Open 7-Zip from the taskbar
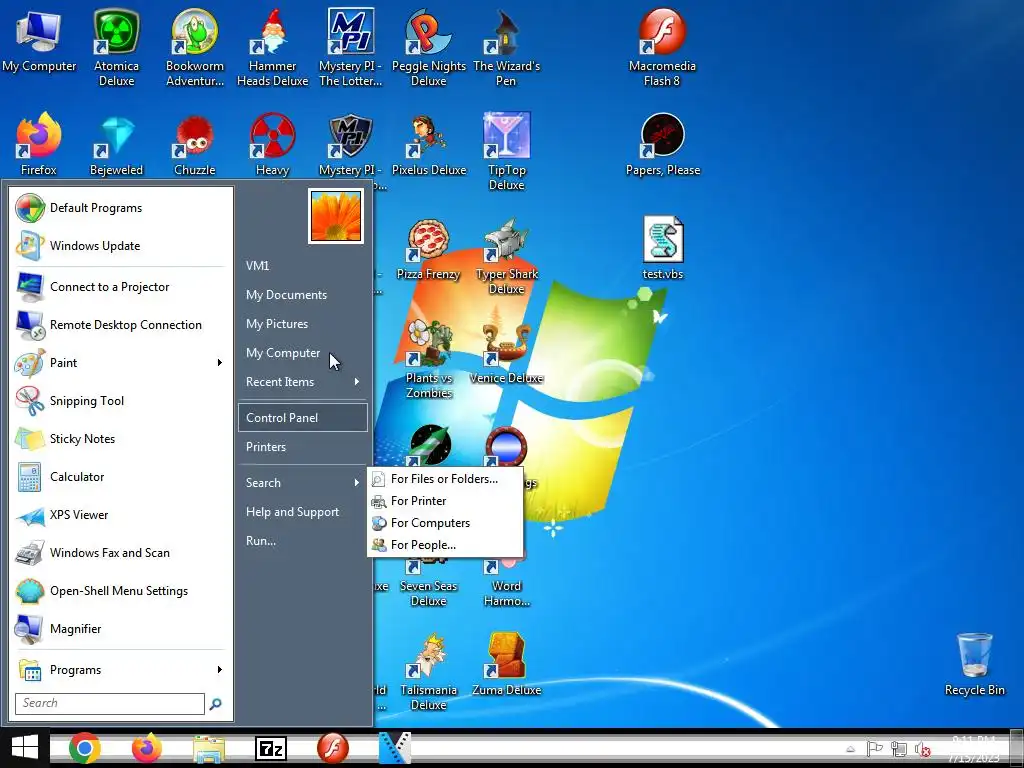1024x768 pixels. click(271, 748)
